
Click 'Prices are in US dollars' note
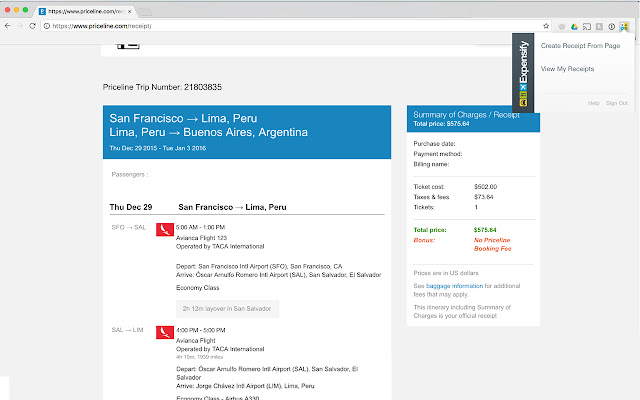pyautogui.click(x=446, y=273)
